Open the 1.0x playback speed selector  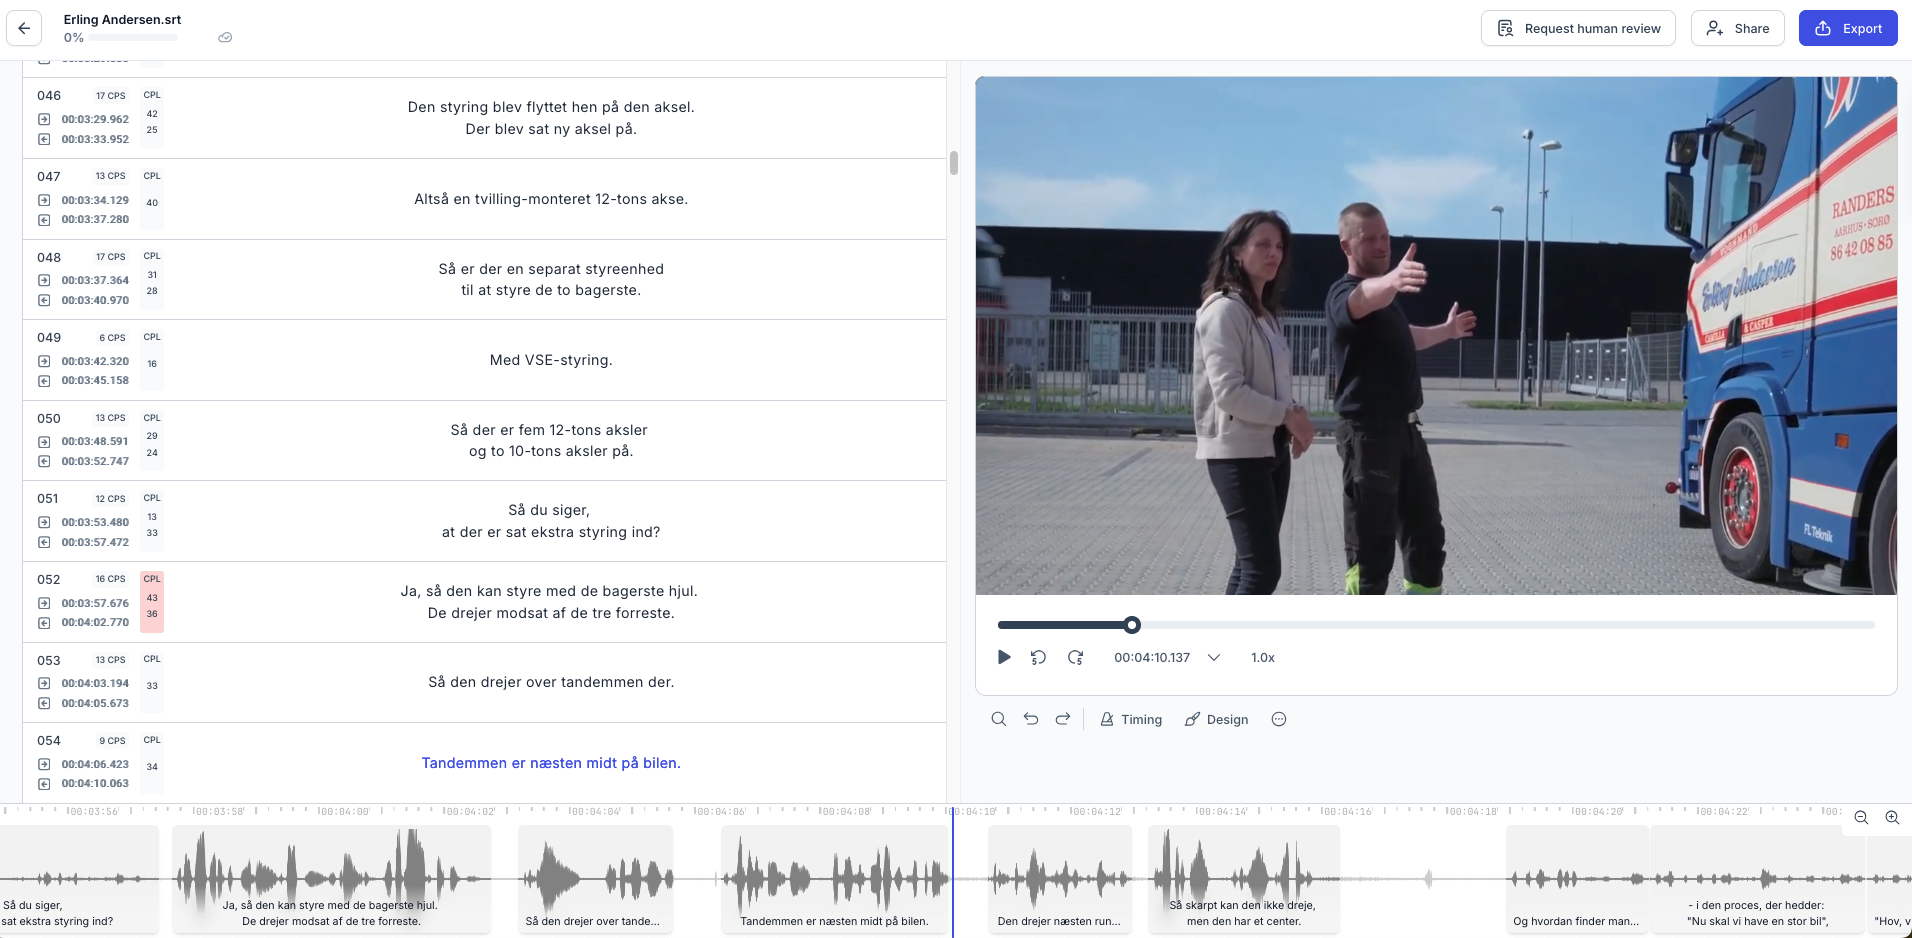pyautogui.click(x=1262, y=657)
